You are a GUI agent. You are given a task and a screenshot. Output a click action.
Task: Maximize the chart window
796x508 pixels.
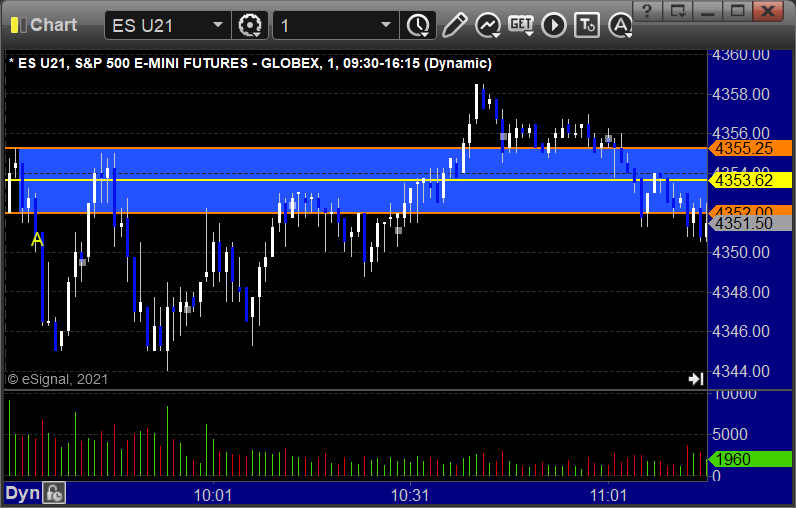click(x=738, y=11)
